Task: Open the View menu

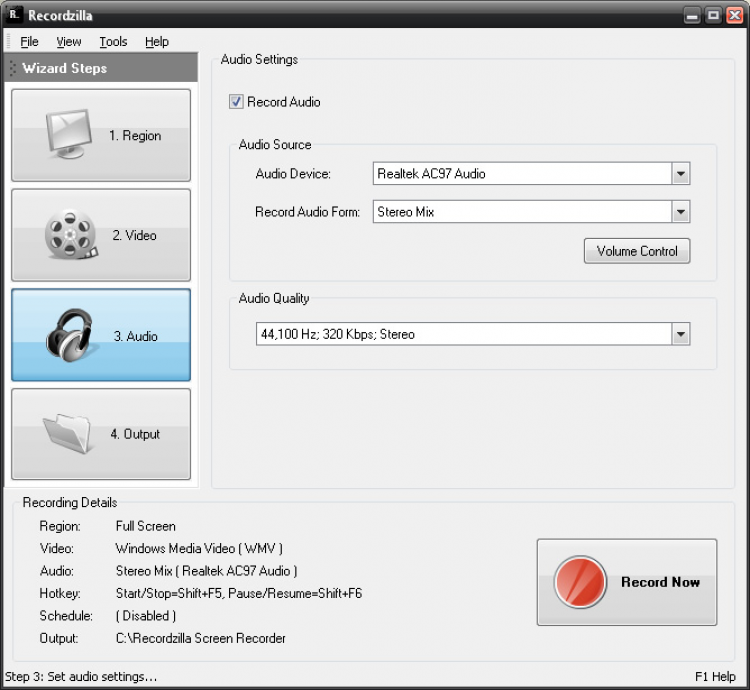Action: click(x=69, y=42)
